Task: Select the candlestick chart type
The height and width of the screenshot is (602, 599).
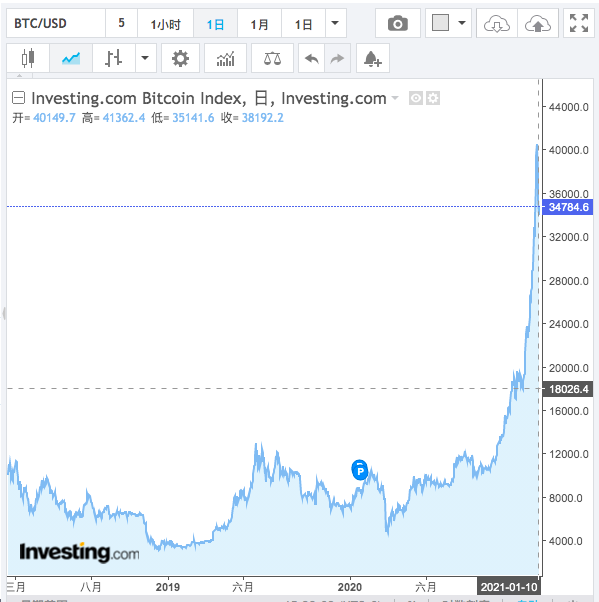Action: [28, 58]
